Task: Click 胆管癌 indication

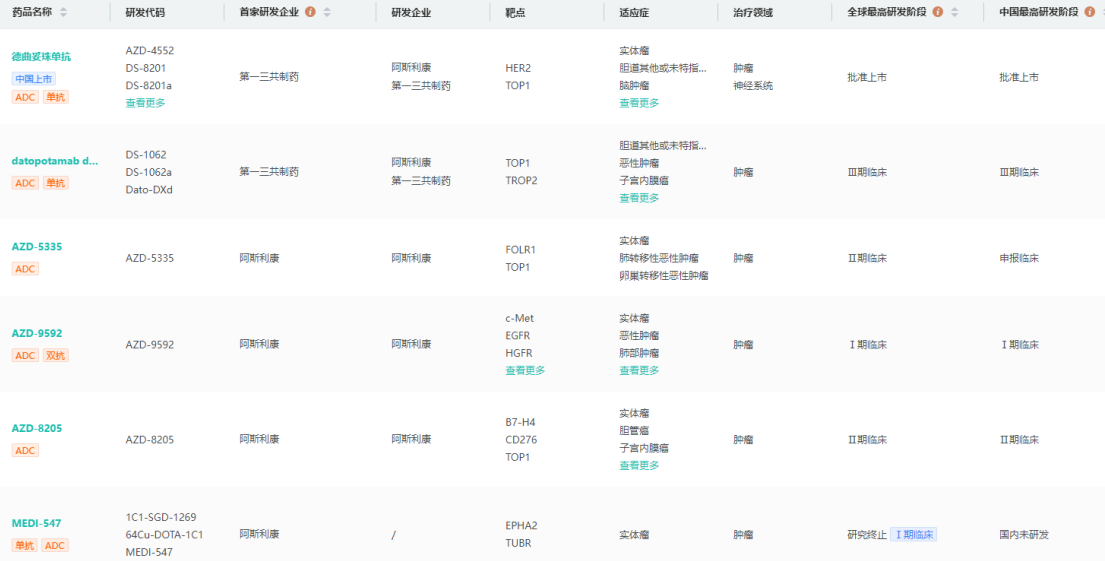Action: [x=634, y=431]
